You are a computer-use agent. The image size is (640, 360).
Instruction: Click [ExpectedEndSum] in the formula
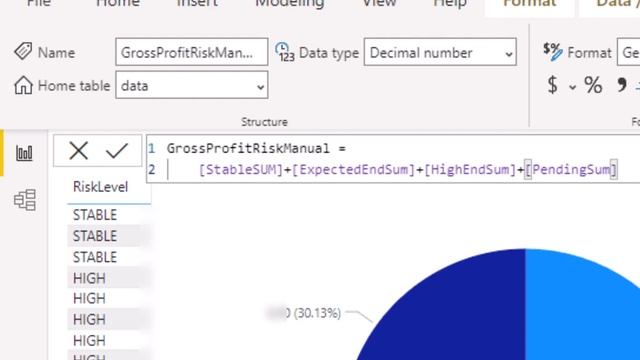[x=353, y=169]
